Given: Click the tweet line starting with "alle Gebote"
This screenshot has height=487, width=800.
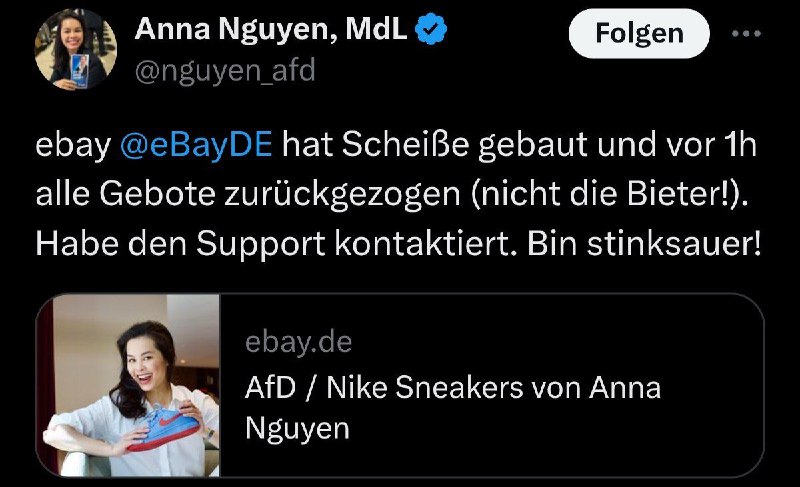Looking at the screenshot, I should tap(391, 195).
